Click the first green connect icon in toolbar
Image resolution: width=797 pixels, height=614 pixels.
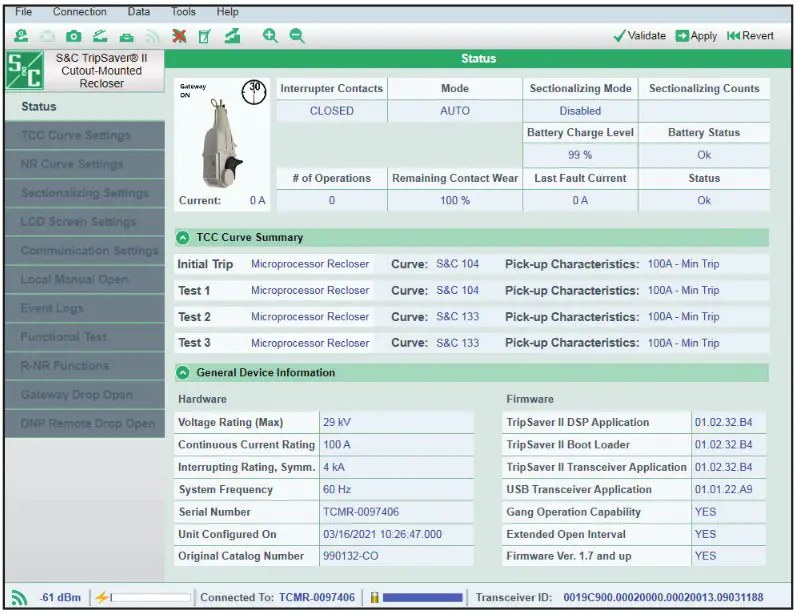21,35
